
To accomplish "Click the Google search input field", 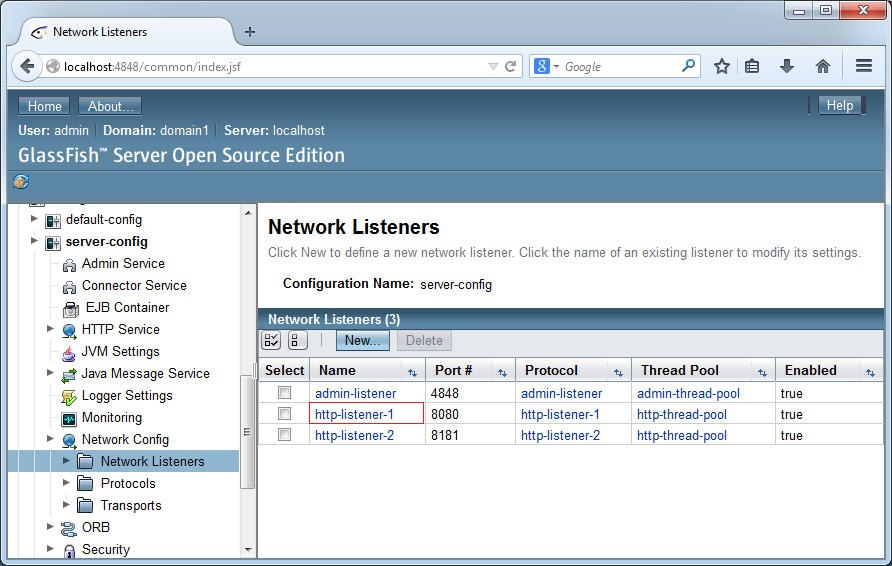I will pos(620,67).
